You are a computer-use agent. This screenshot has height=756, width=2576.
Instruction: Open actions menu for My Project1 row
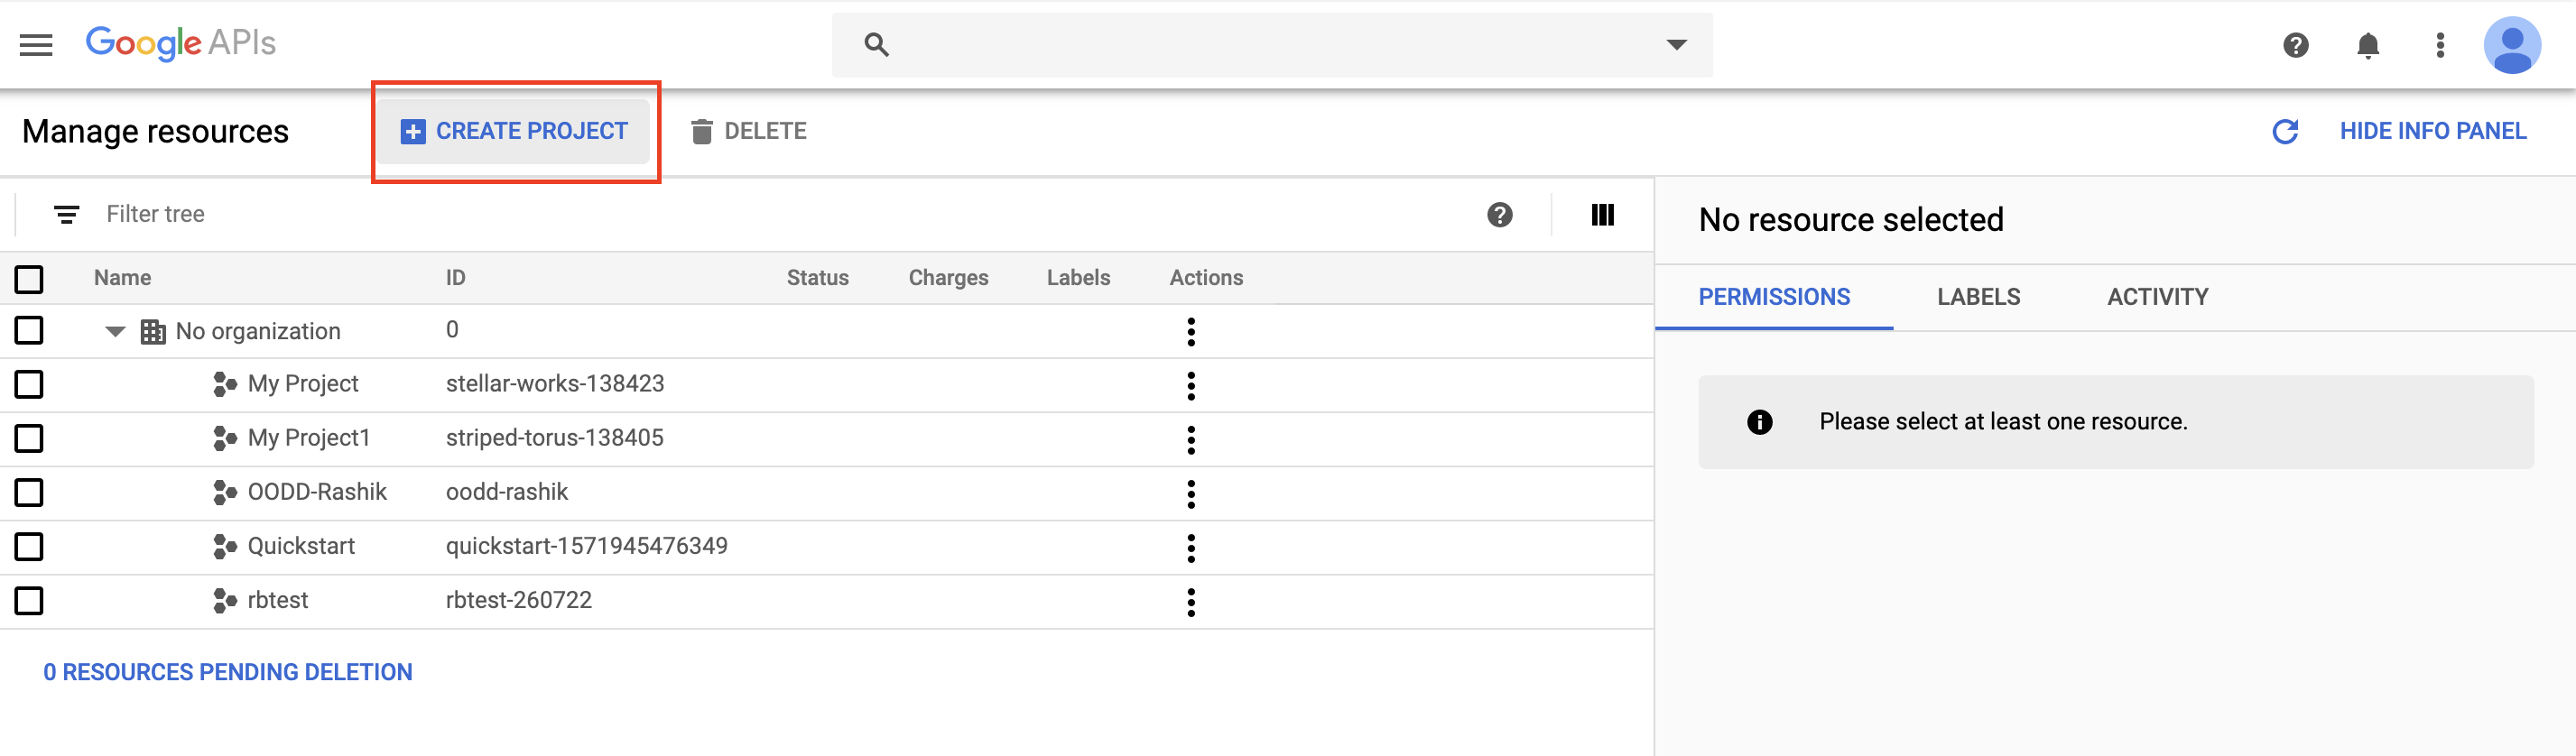point(1190,439)
